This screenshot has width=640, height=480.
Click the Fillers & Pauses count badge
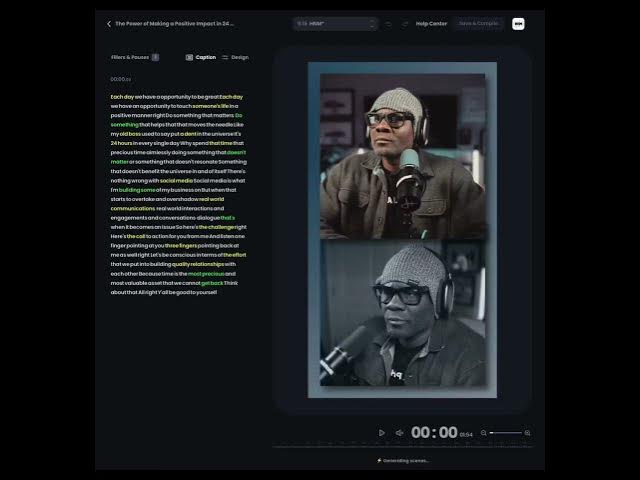tap(155, 57)
